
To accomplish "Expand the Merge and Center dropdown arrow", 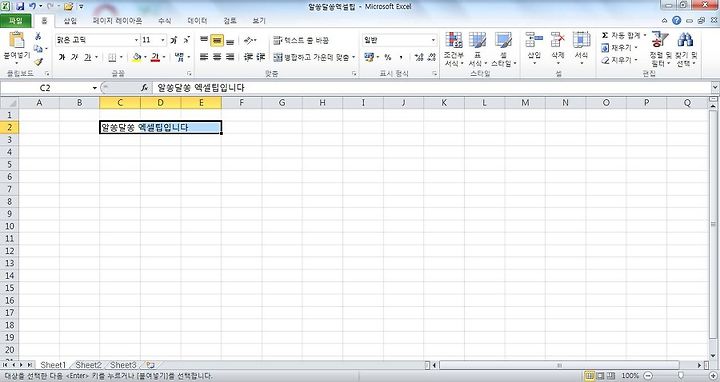I will click(353, 57).
